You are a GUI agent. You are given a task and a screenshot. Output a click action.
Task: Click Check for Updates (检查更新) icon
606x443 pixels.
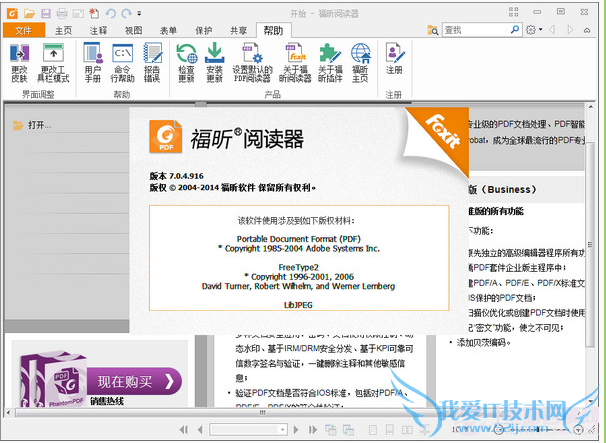(186, 60)
